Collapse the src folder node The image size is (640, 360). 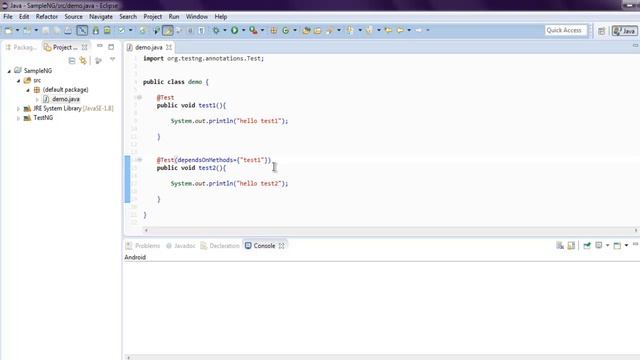[x=18, y=81]
